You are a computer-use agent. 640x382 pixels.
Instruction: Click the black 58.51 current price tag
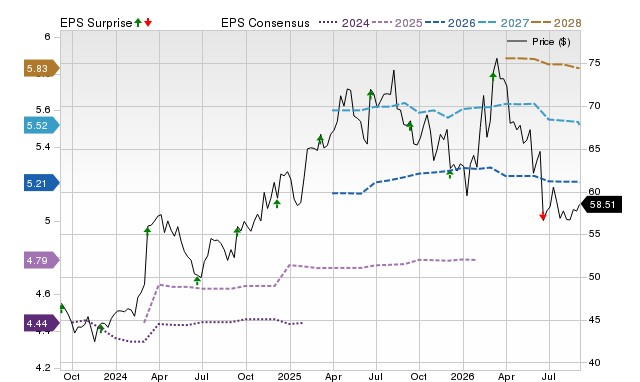[601, 204]
